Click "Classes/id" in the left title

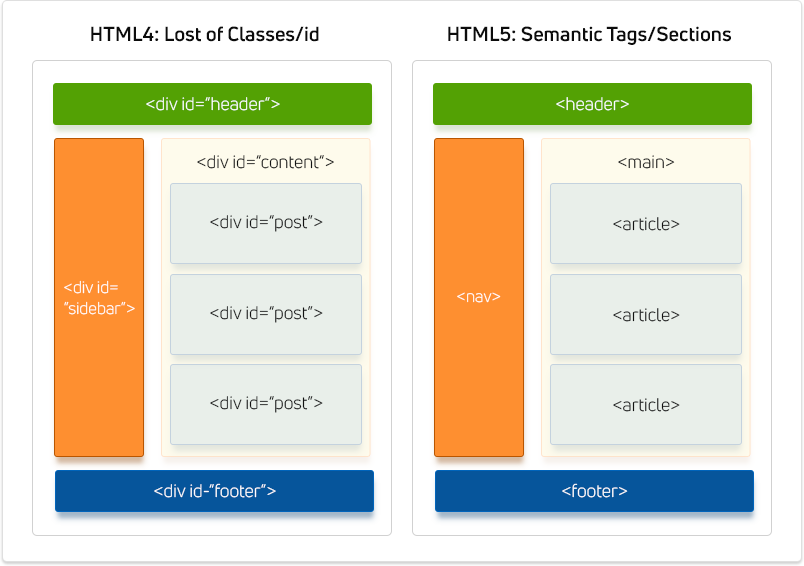(x=283, y=35)
